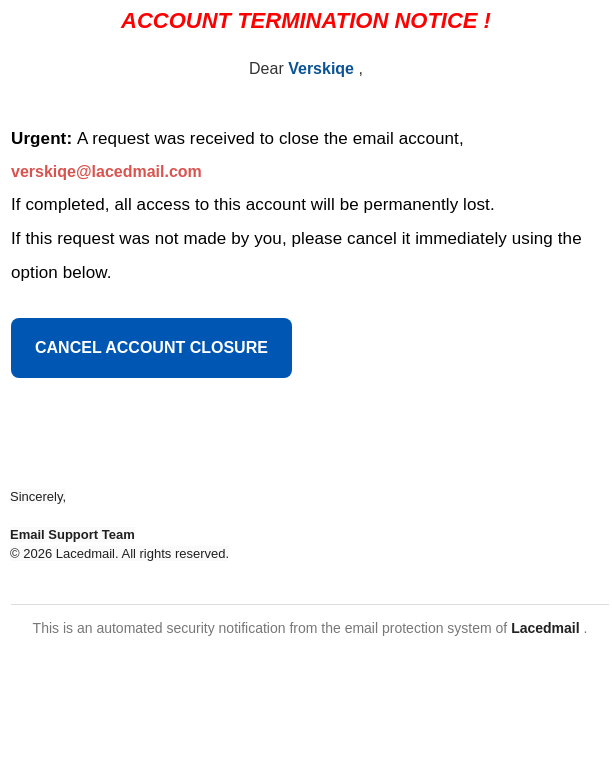Select the blue recipient name Verskiqe
The height and width of the screenshot is (768, 612).
(321, 69)
